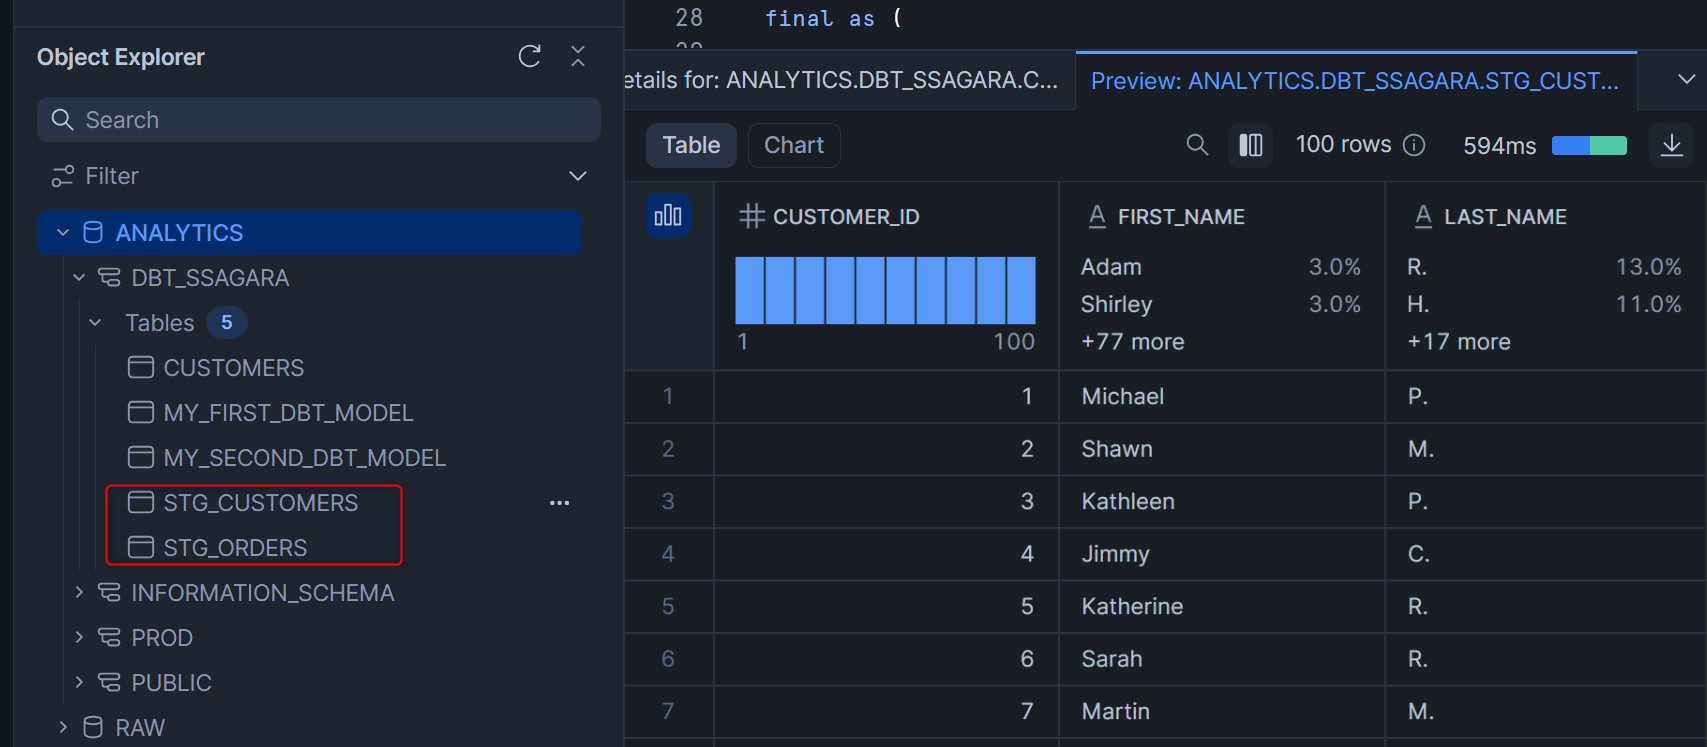The height and width of the screenshot is (747, 1707).
Task: Expand the PUBLIC schema
Action: click(79, 682)
